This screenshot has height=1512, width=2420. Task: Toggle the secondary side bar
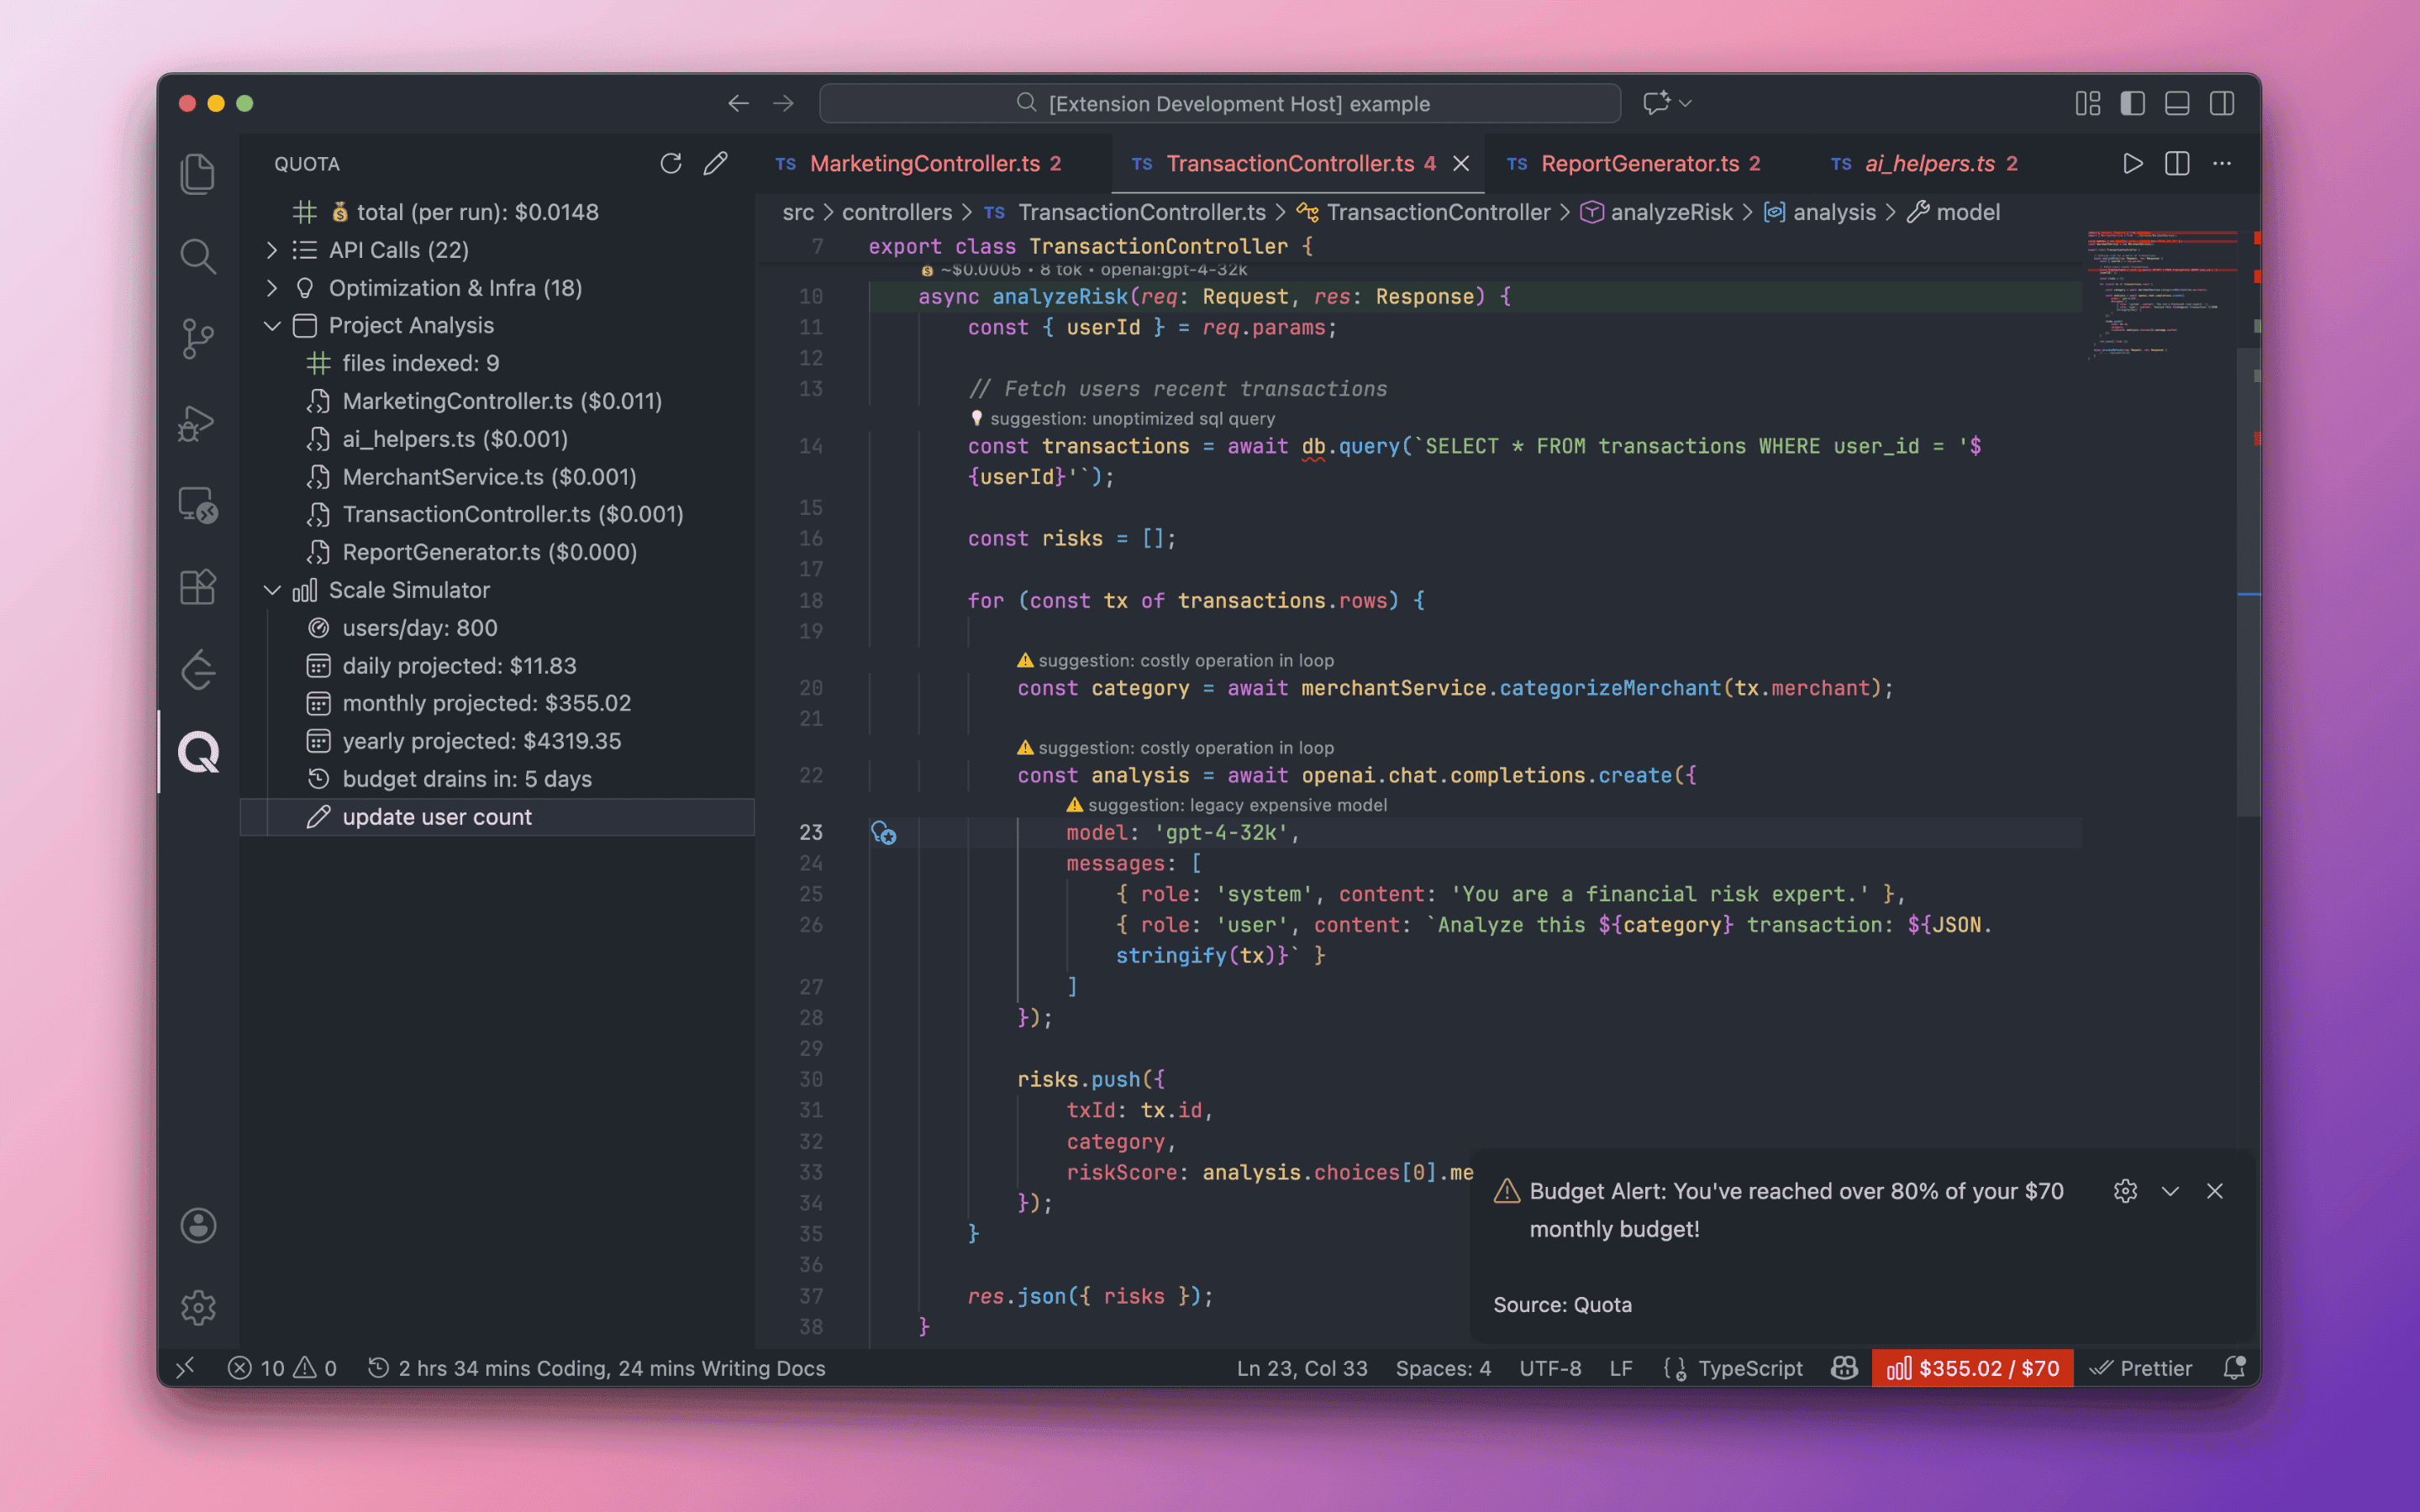click(x=2222, y=103)
